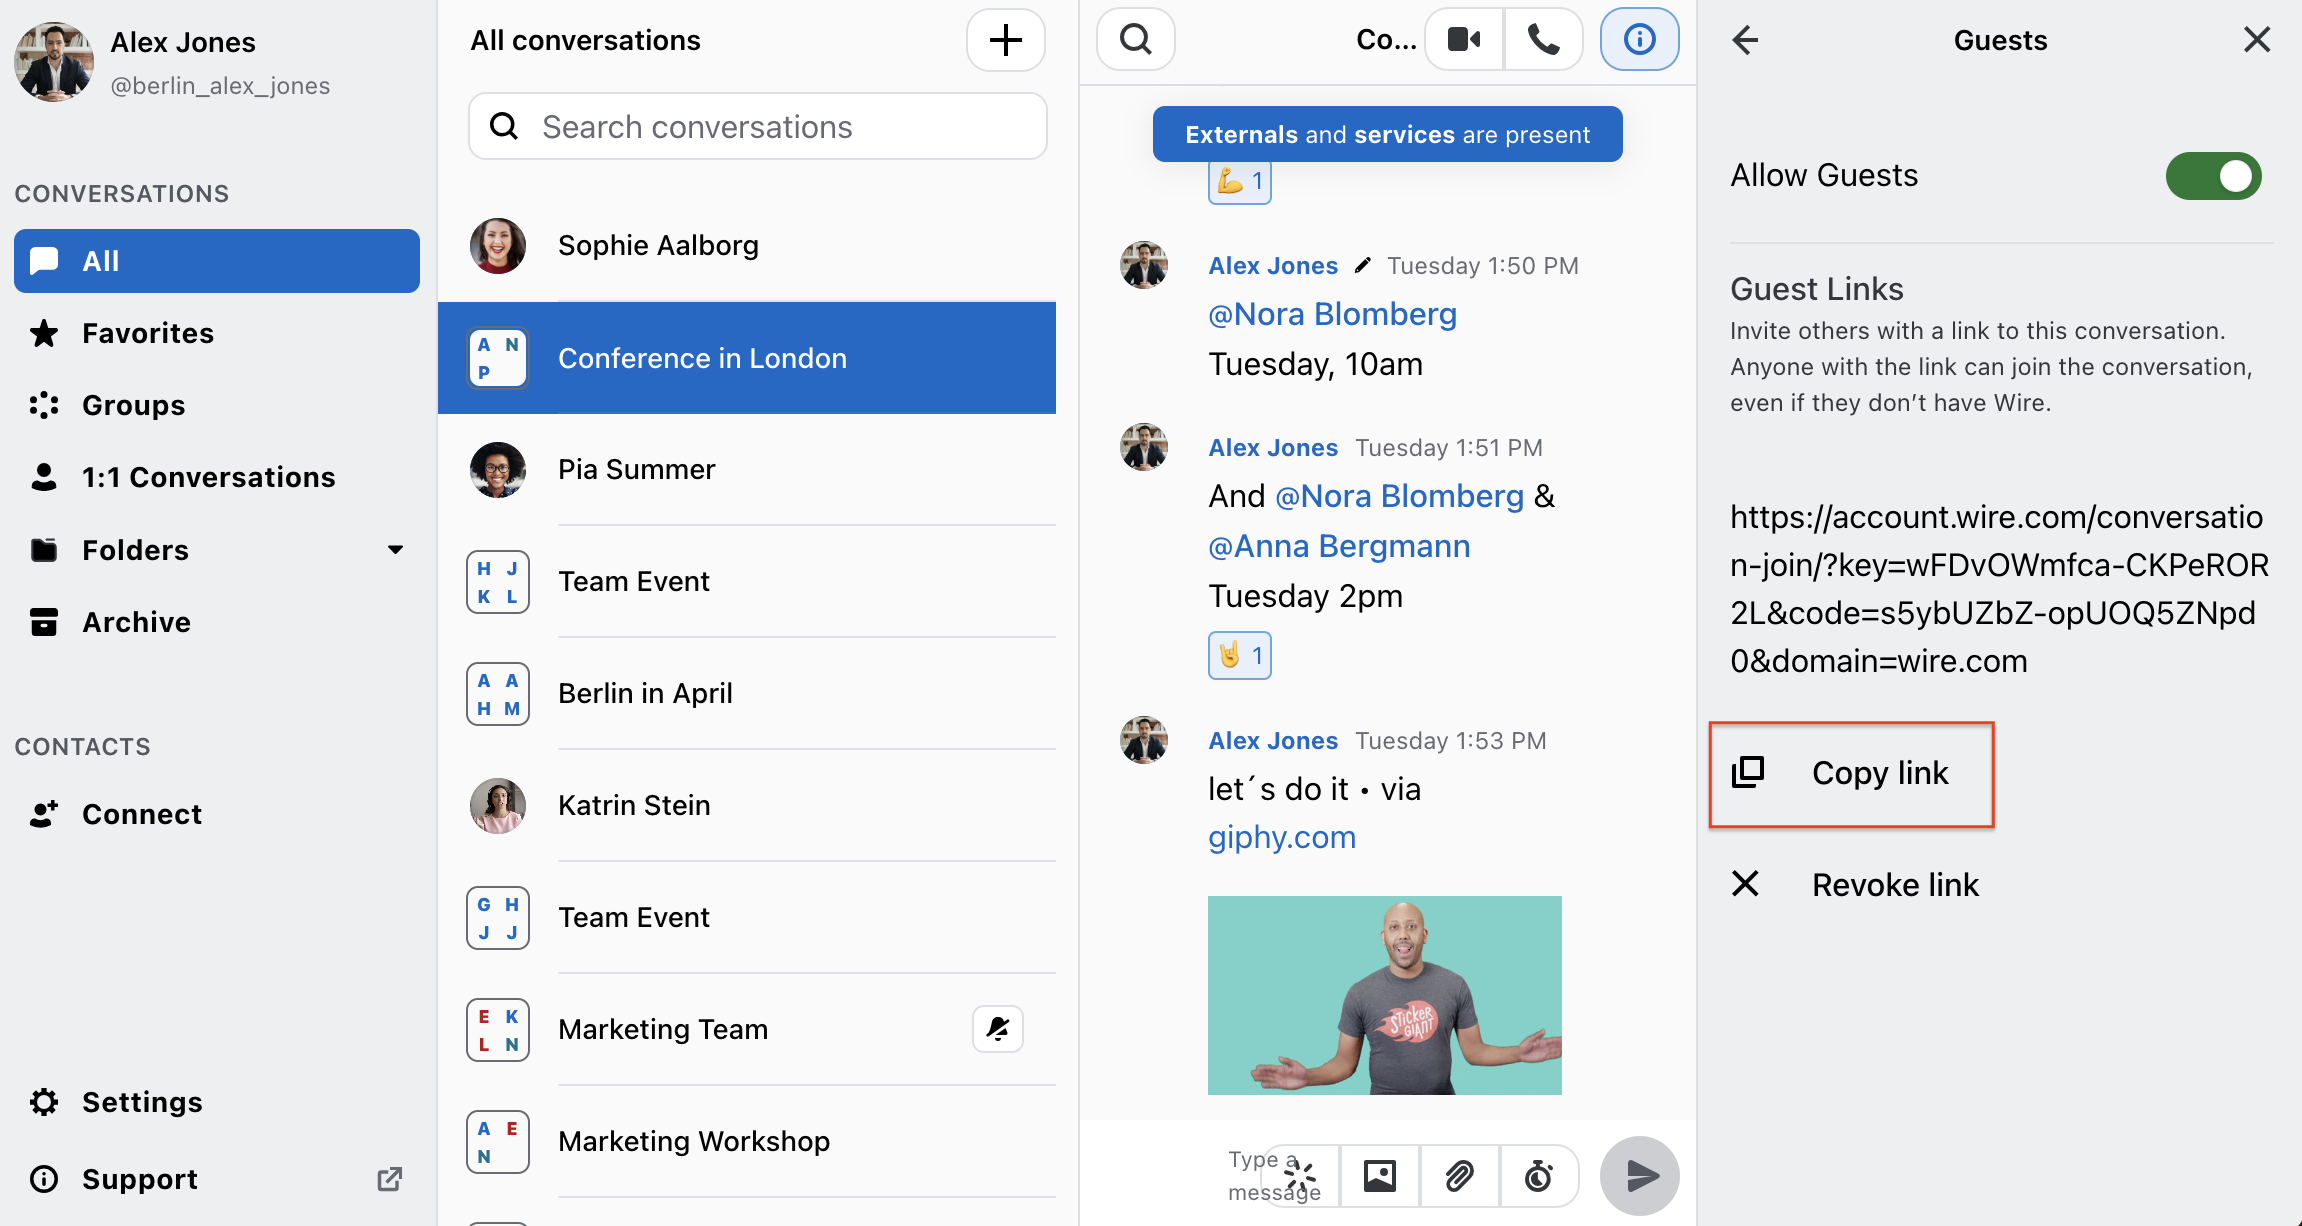Open Marketing Workshop conversation

pyautogui.click(x=747, y=1142)
